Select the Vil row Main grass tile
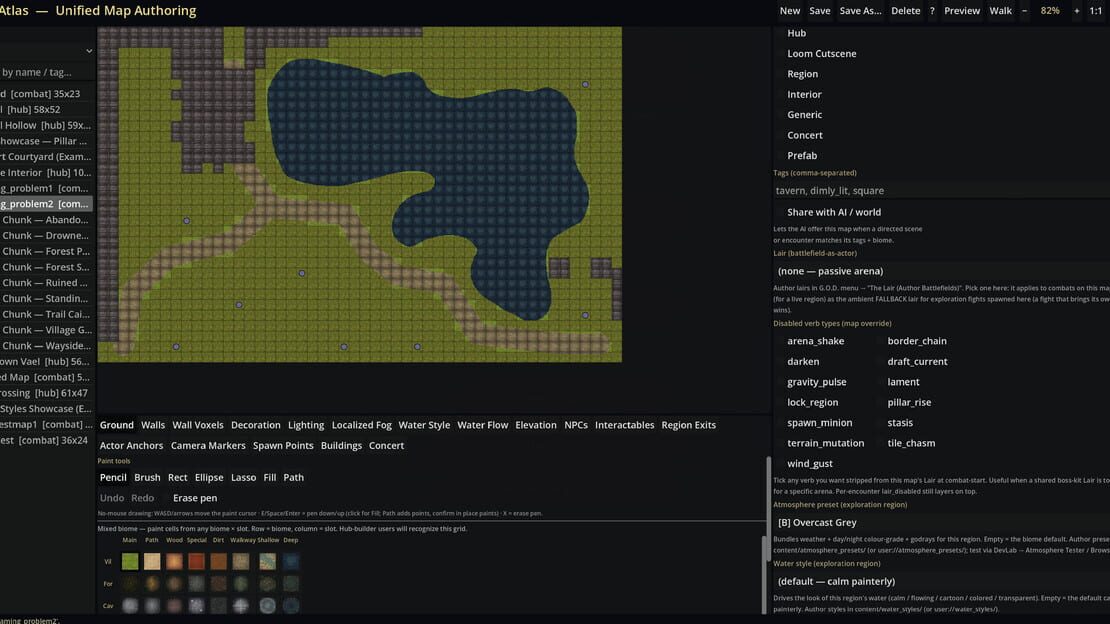The height and width of the screenshot is (624, 1110). (x=130, y=562)
